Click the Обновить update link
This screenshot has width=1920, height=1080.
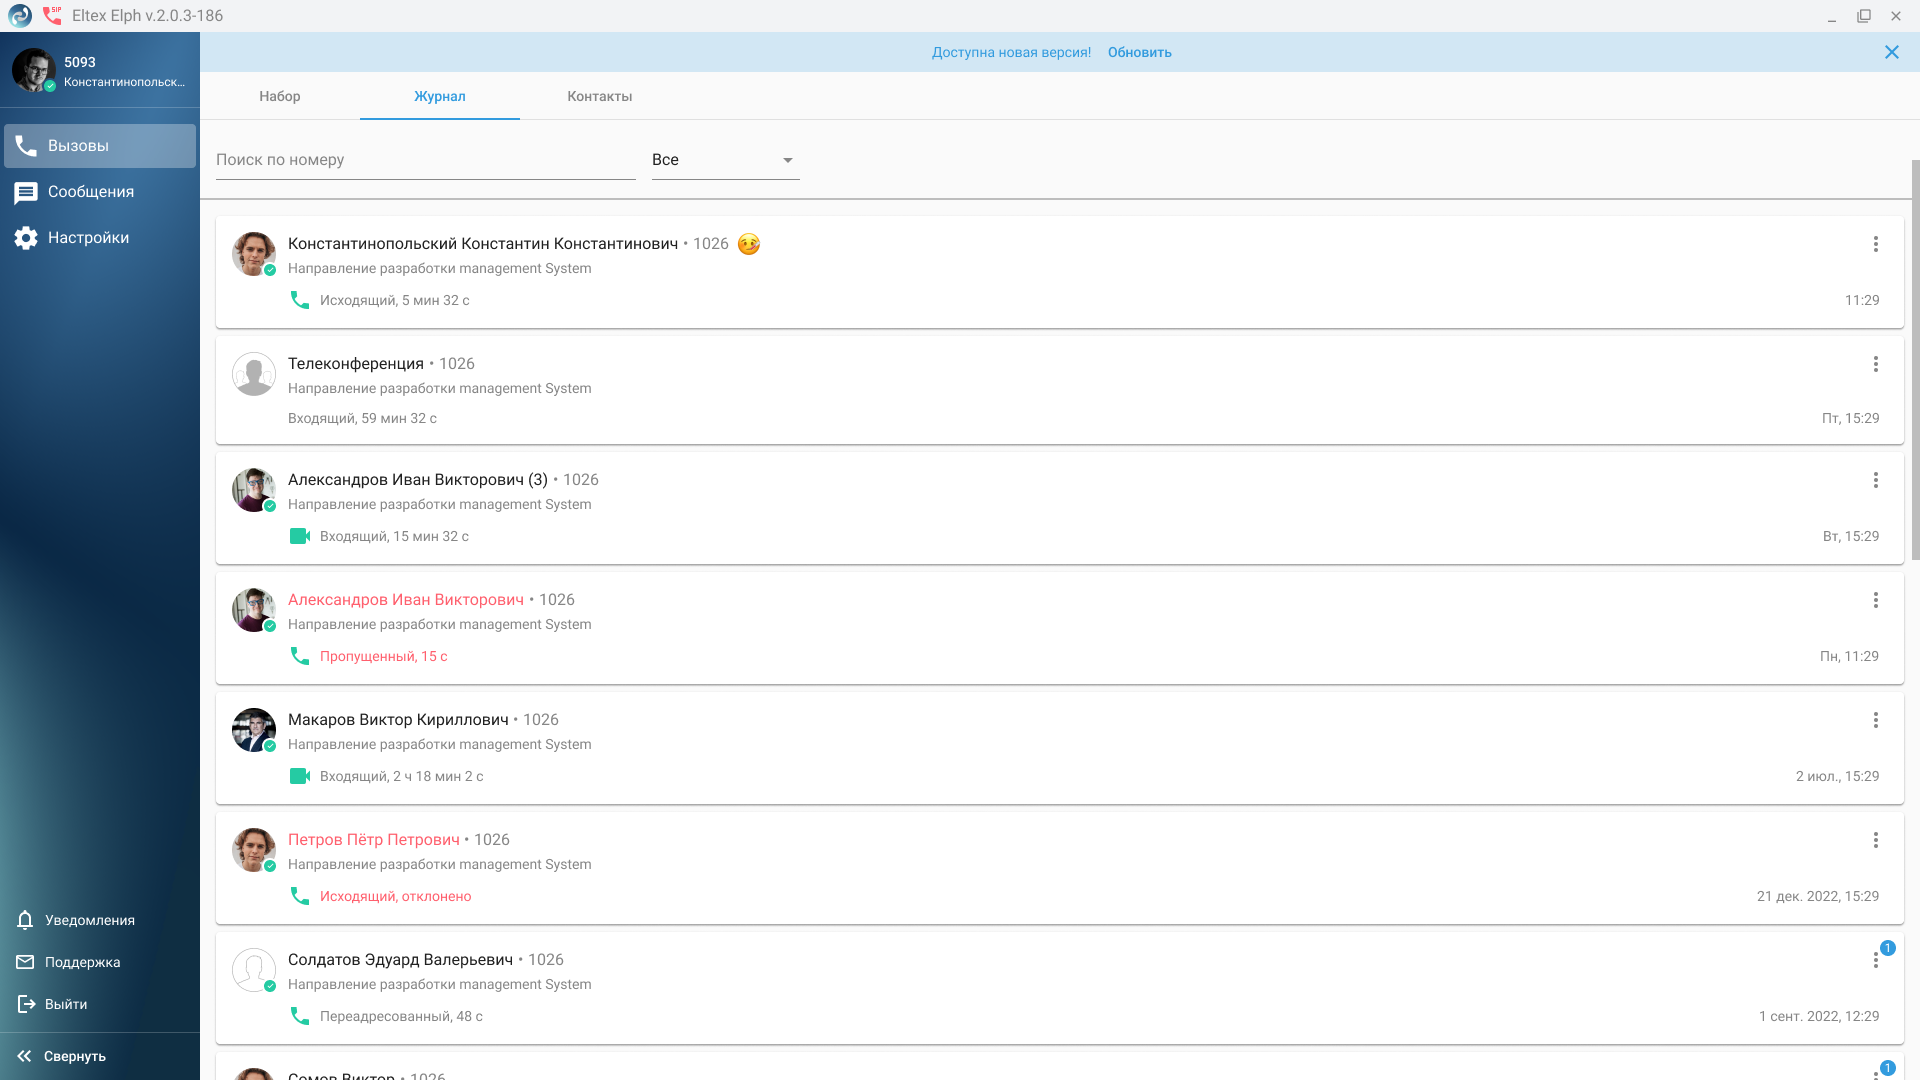point(1139,52)
